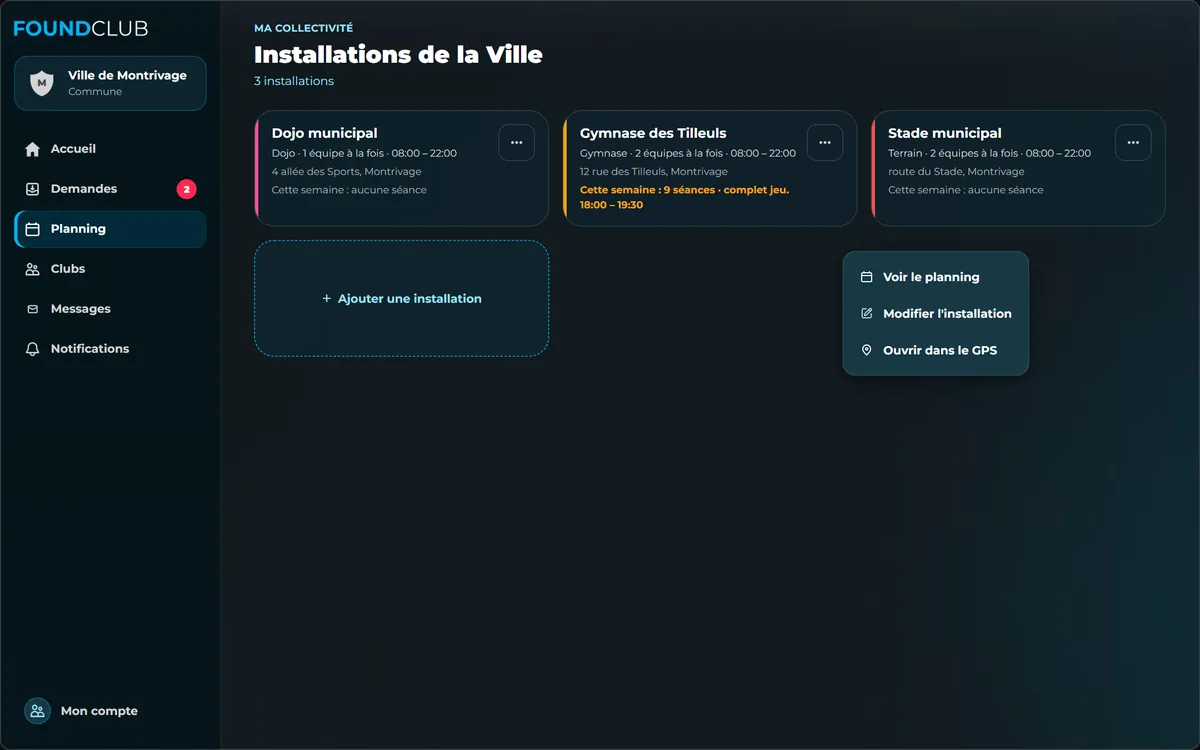Open the Dojo municipal three-dot menu

pos(517,142)
